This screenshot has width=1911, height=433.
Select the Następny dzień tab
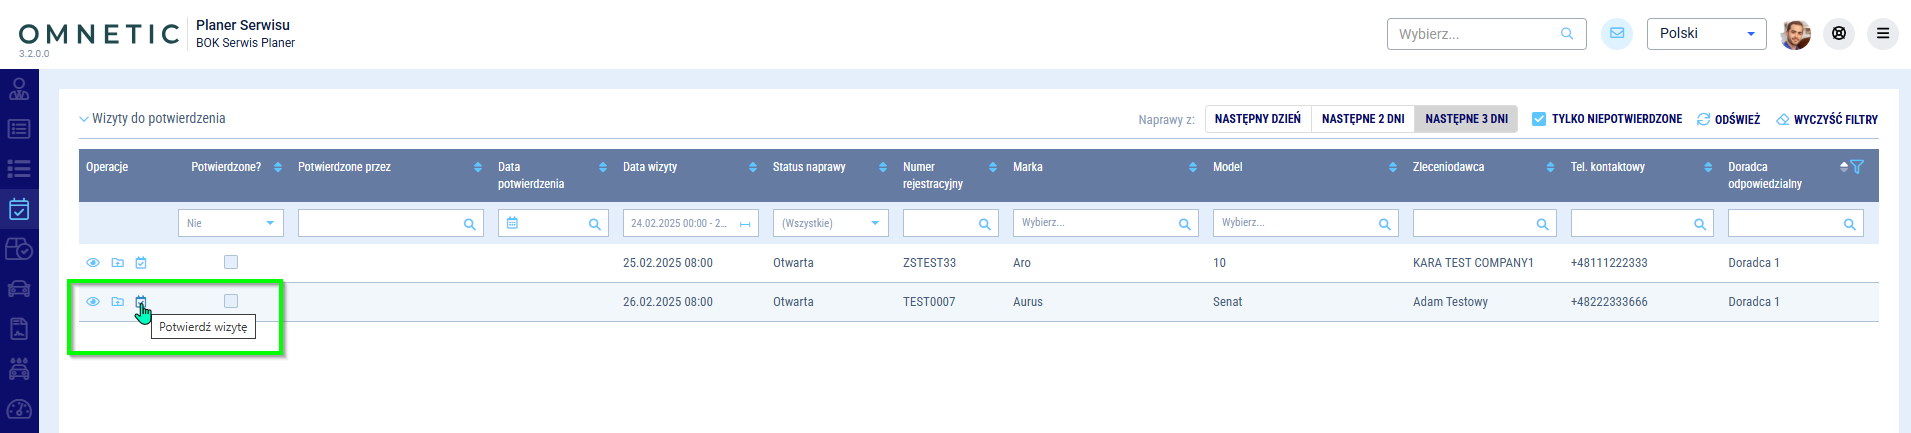(1257, 119)
